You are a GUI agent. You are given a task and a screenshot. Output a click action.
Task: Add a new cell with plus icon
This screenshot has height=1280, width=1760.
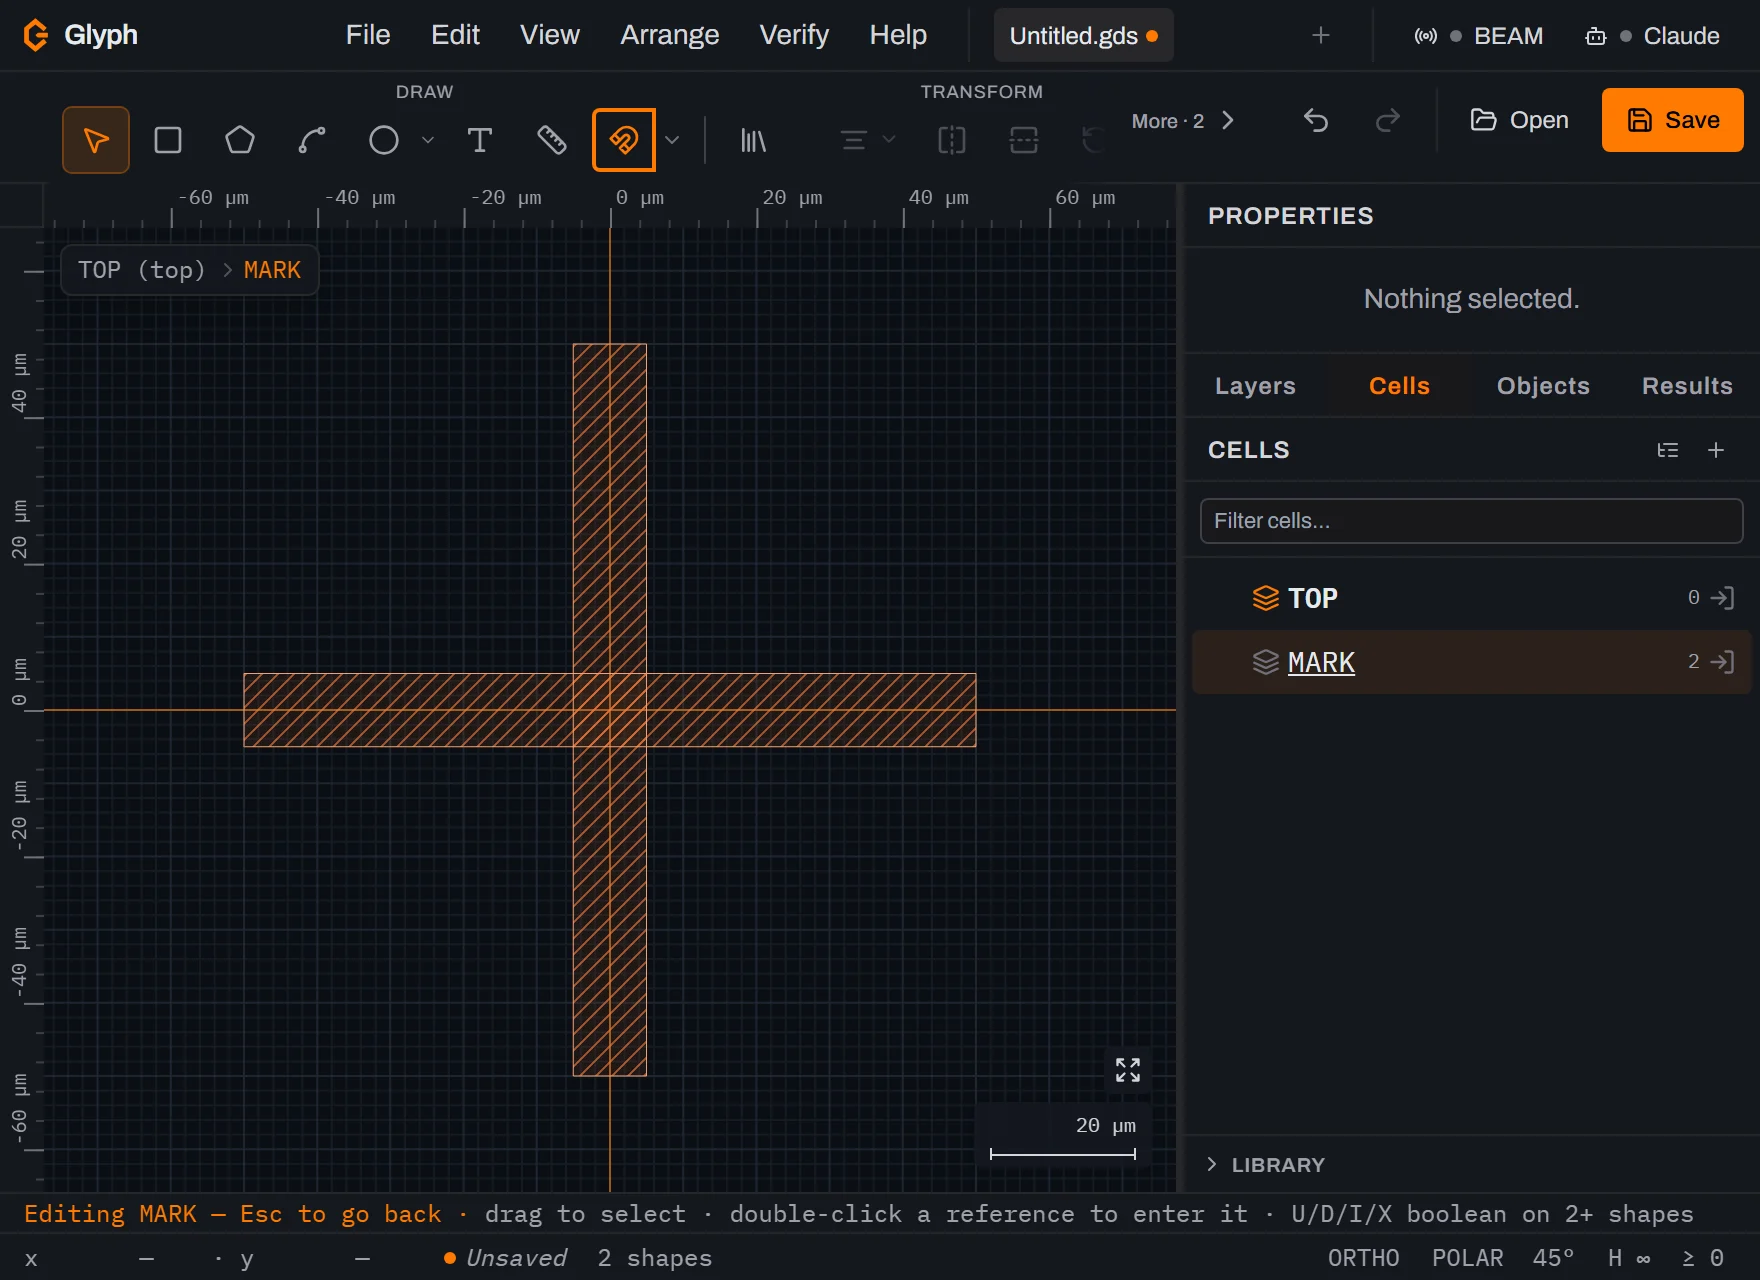(x=1716, y=450)
